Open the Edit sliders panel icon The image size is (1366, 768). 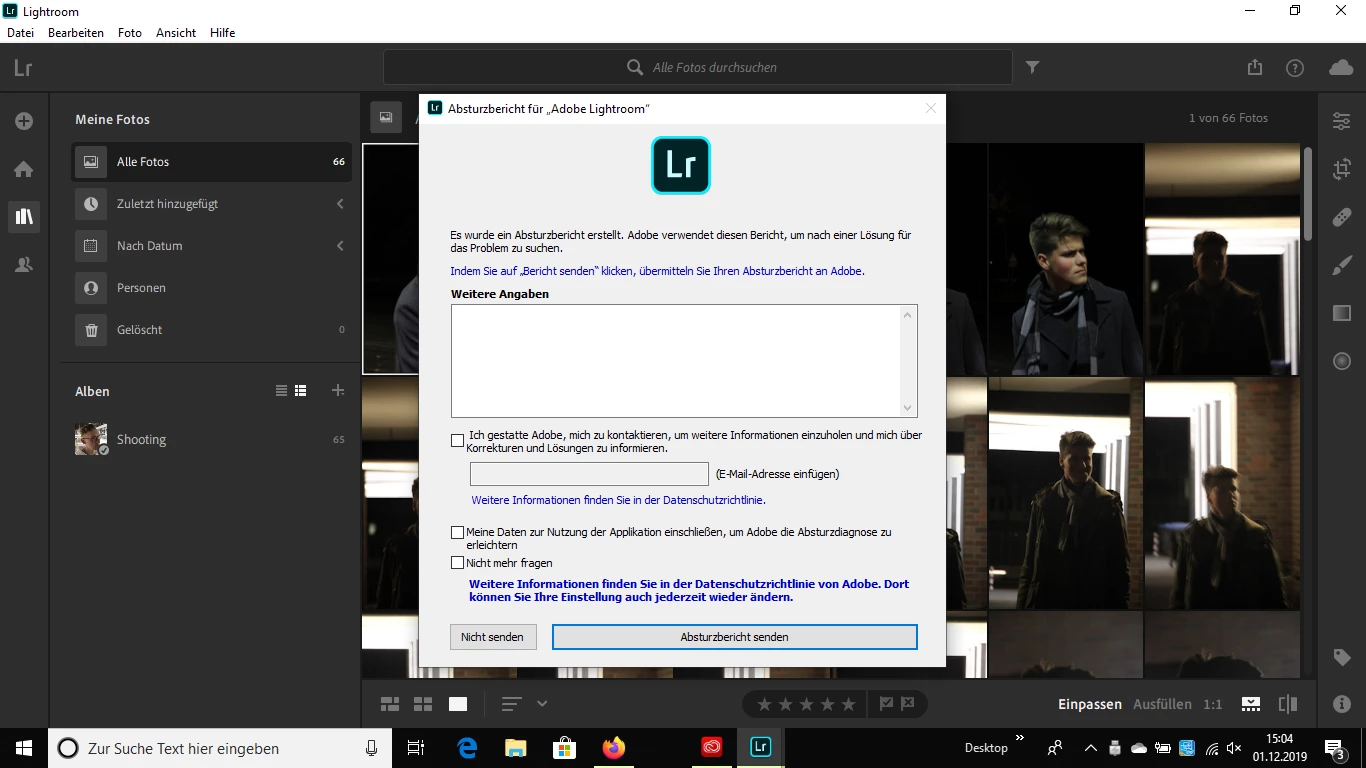[1342, 121]
